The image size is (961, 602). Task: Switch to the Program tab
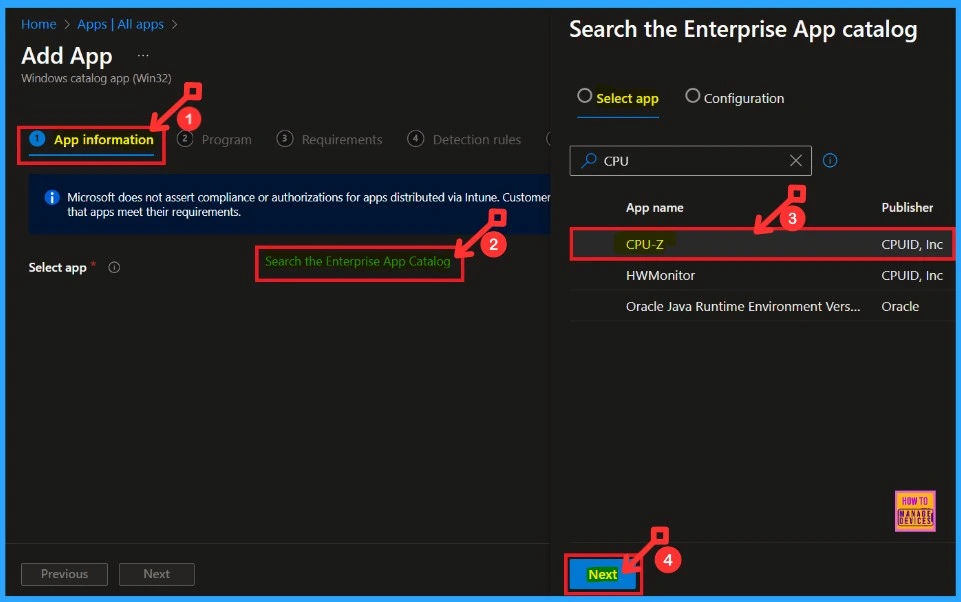(215, 140)
